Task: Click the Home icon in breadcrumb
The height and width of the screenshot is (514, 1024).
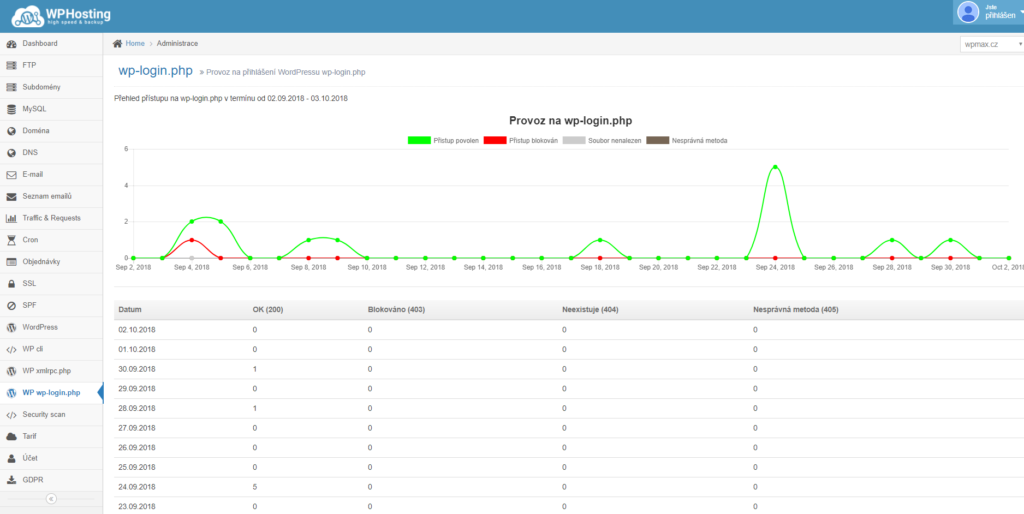Action: click(118, 44)
